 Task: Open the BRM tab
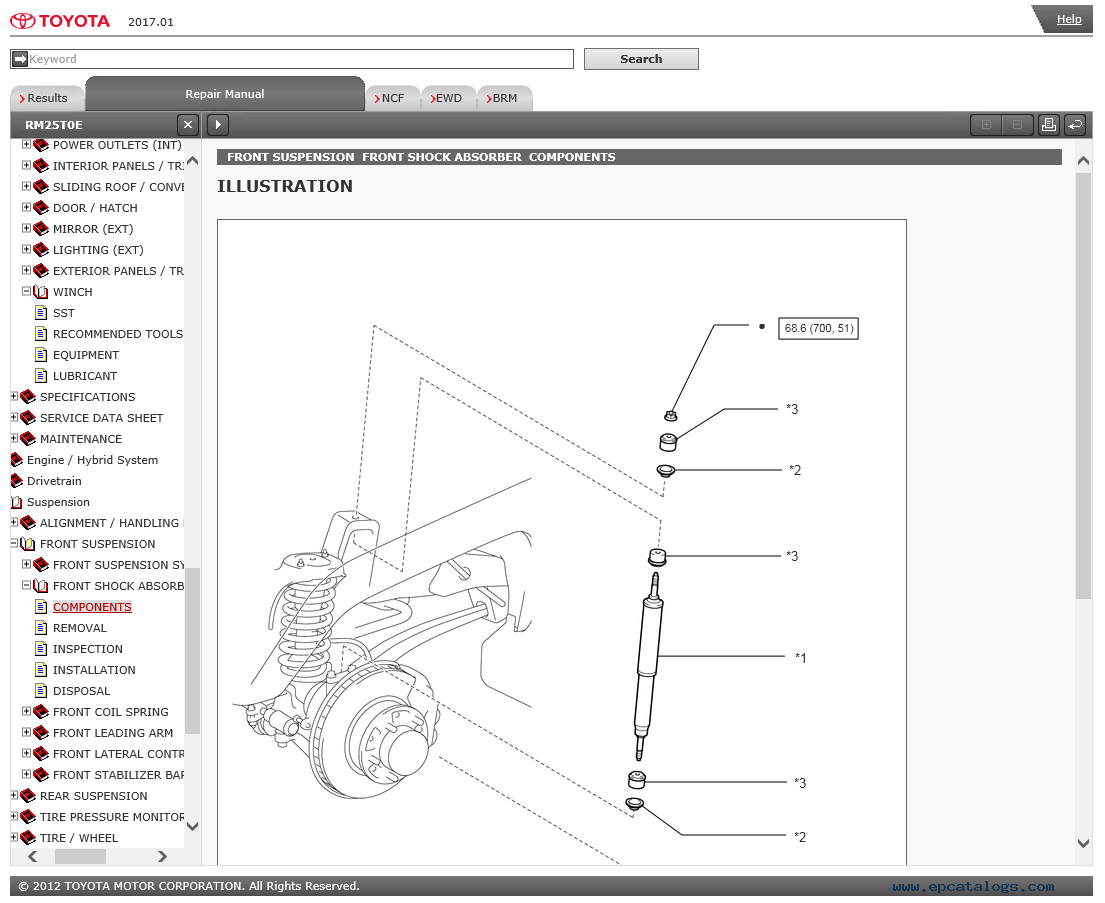[x=505, y=98]
